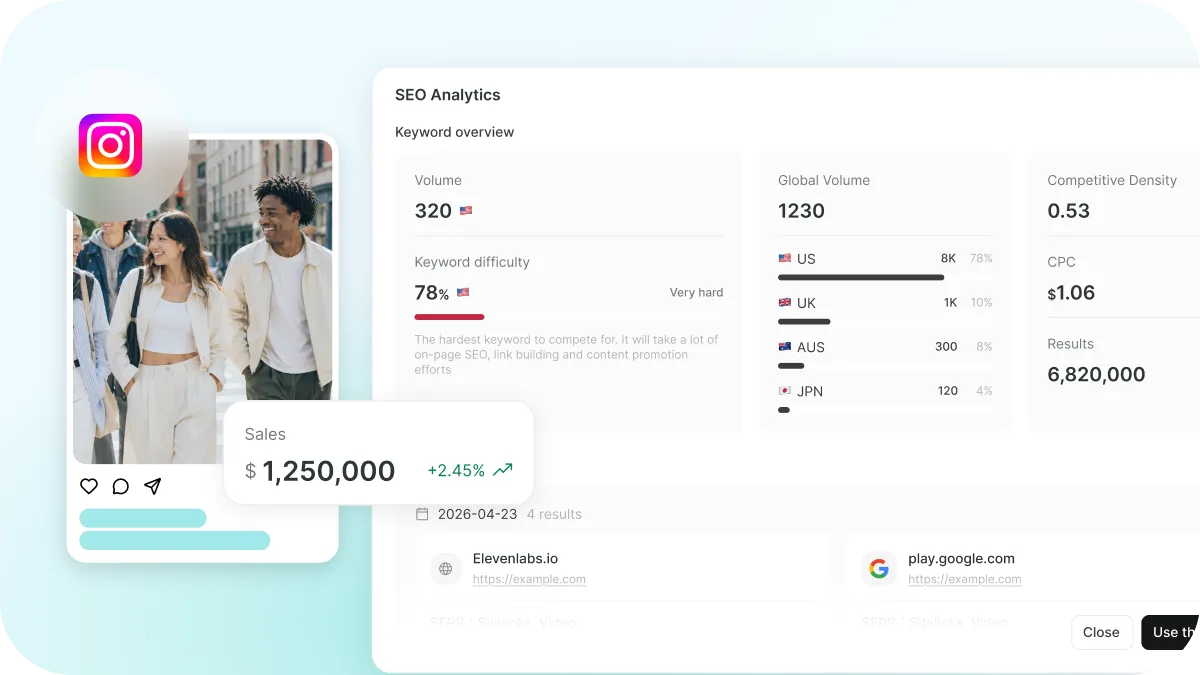
Task: Like the post with the heart icon
Action: click(x=89, y=486)
